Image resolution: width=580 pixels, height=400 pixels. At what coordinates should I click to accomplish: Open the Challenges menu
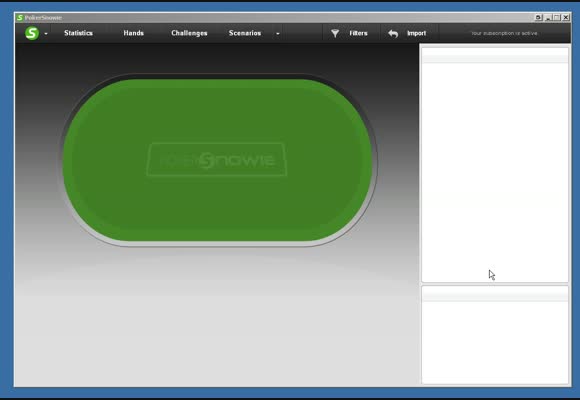189,33
